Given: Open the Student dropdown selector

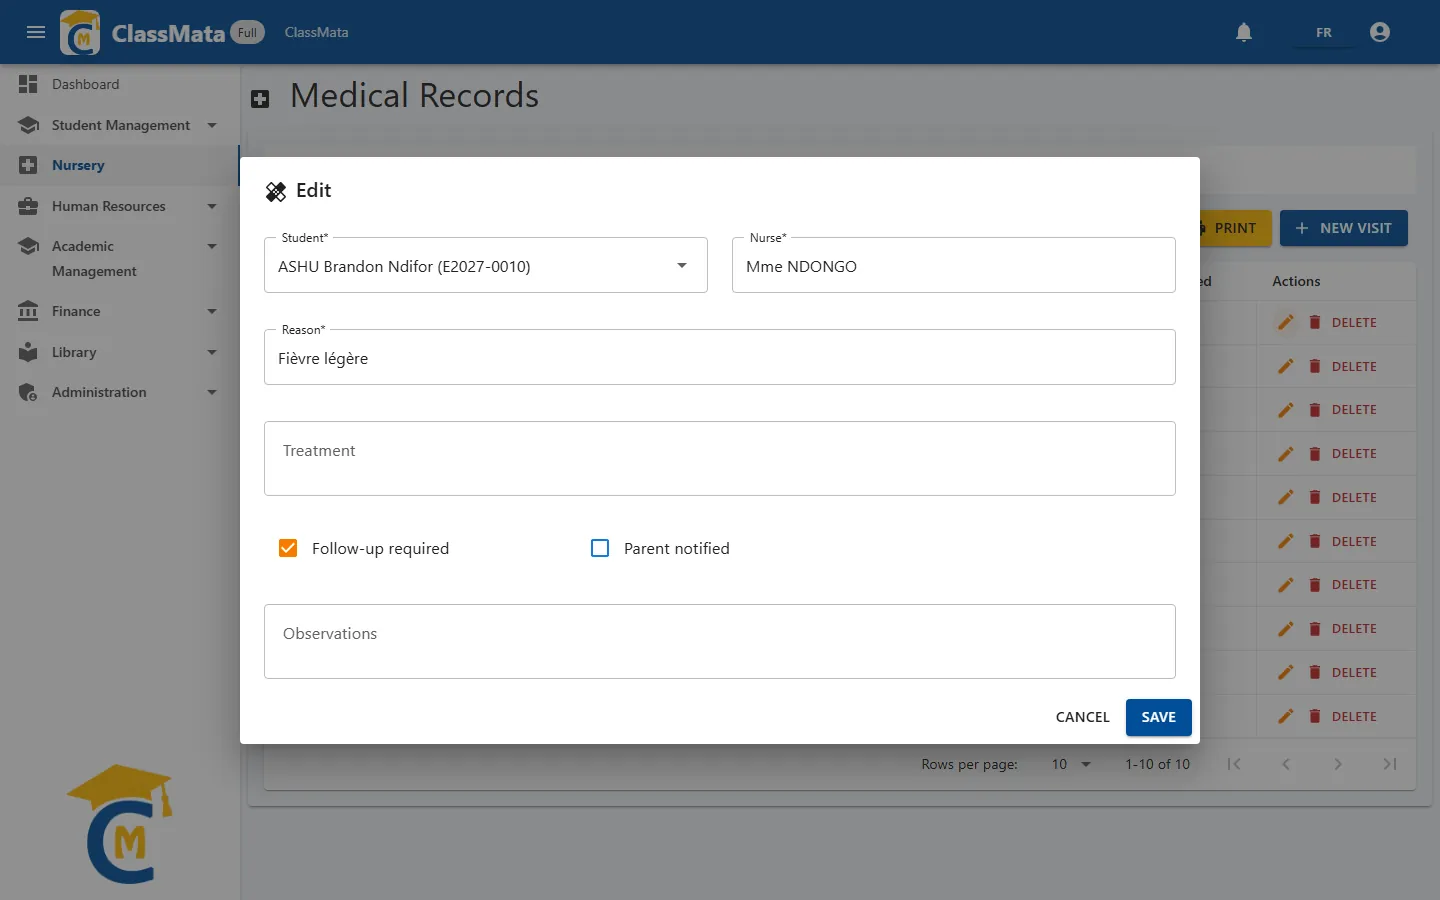Looking at the screenshot, I should point(486,266).
